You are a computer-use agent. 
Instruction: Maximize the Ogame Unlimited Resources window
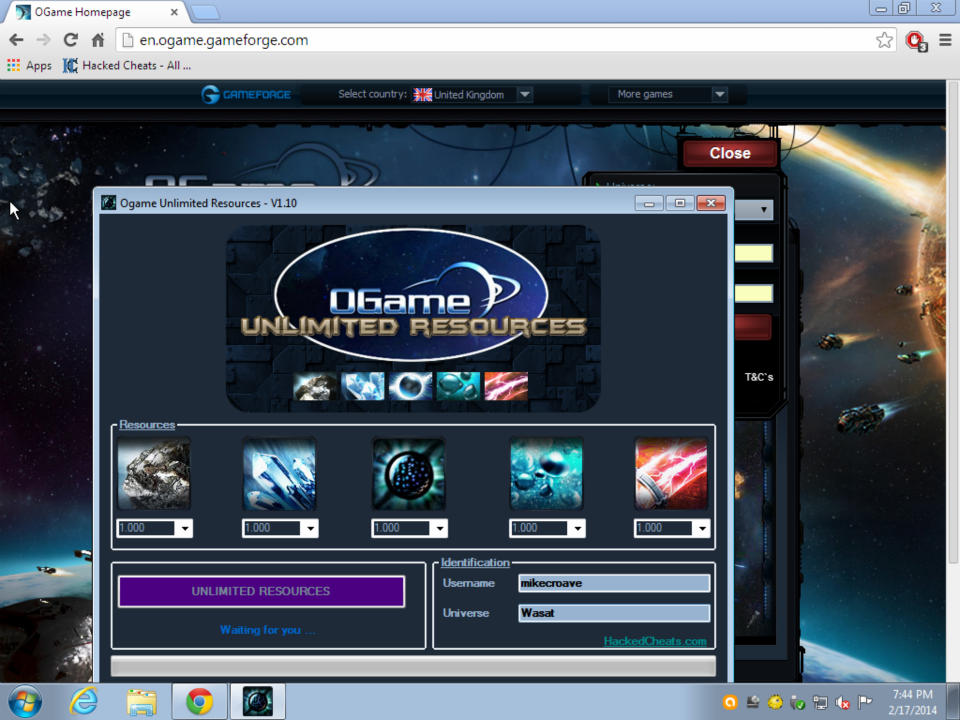click(x=680, y=203)
